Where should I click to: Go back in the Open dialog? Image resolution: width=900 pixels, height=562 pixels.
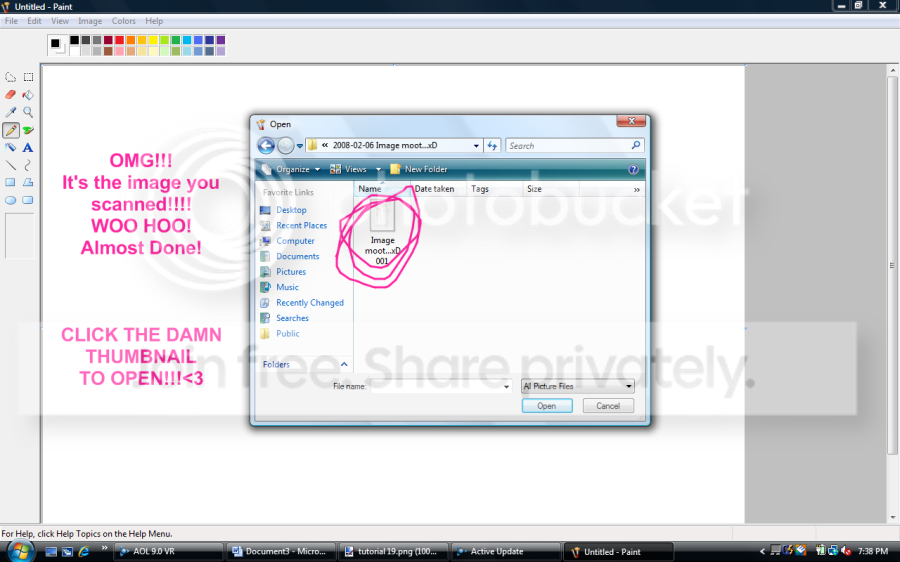pos(266,145)
